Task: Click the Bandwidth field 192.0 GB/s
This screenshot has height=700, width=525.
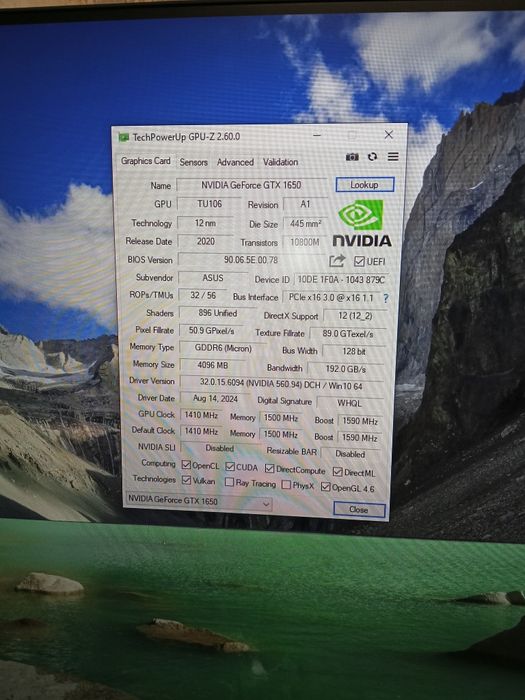Action: click(346, 369)
